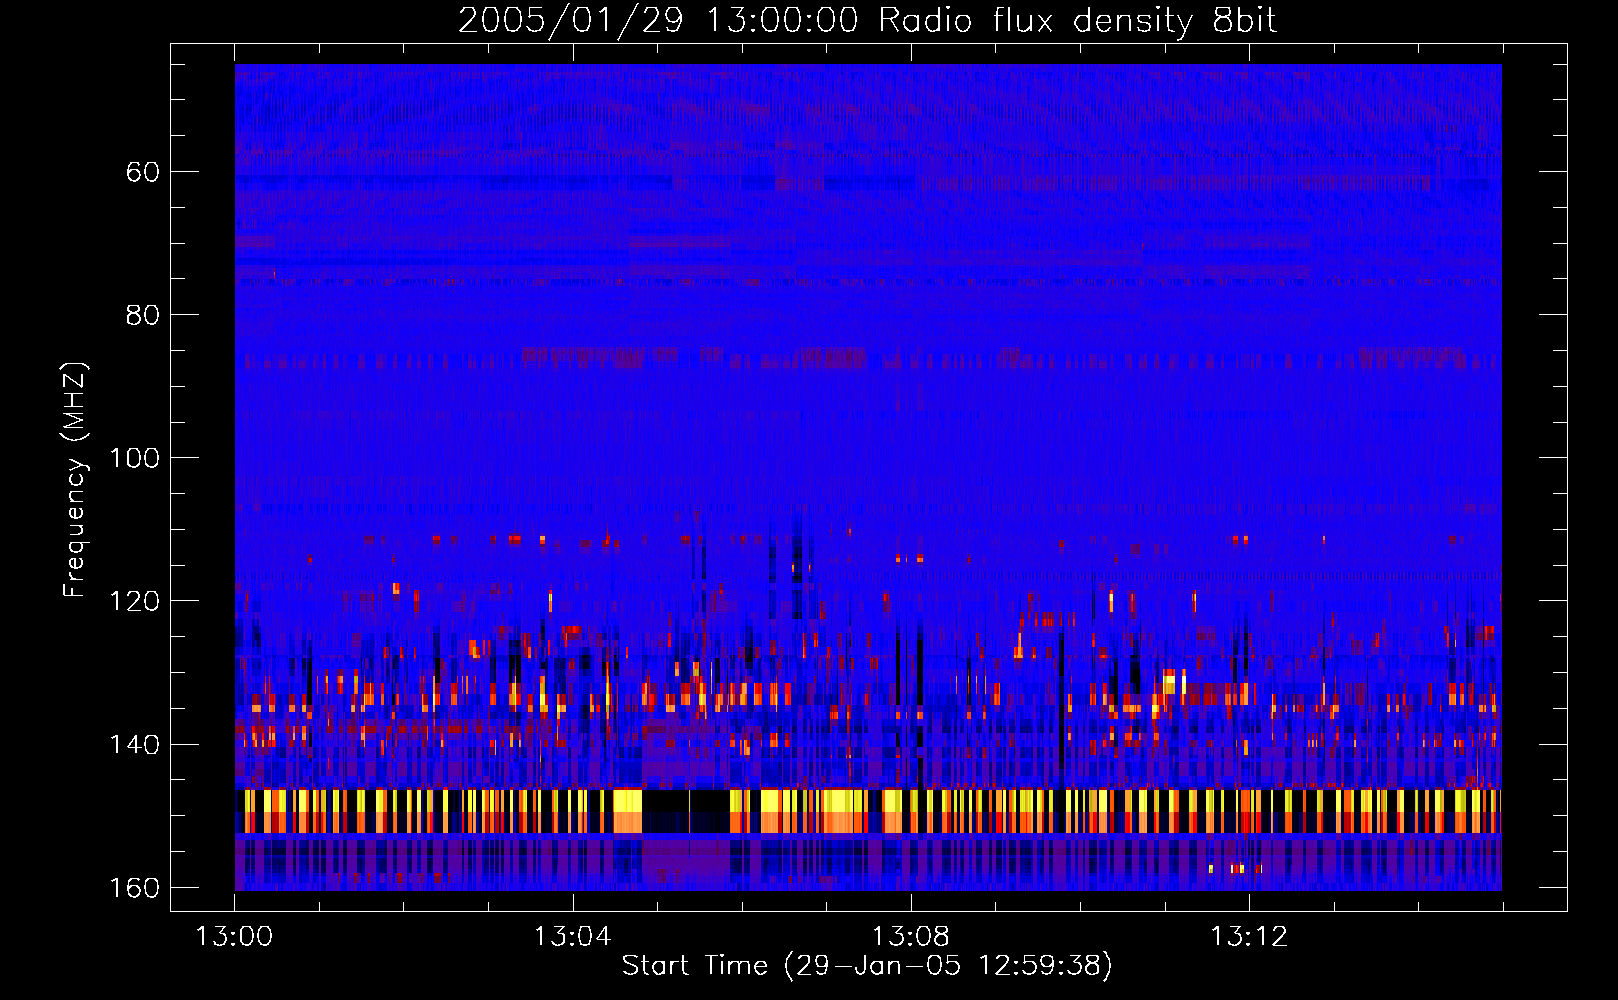The height and width of the screenshot is (1000, 1618).
Task: Click the '13:00' time tick label
Action: [x=234, y=937]
